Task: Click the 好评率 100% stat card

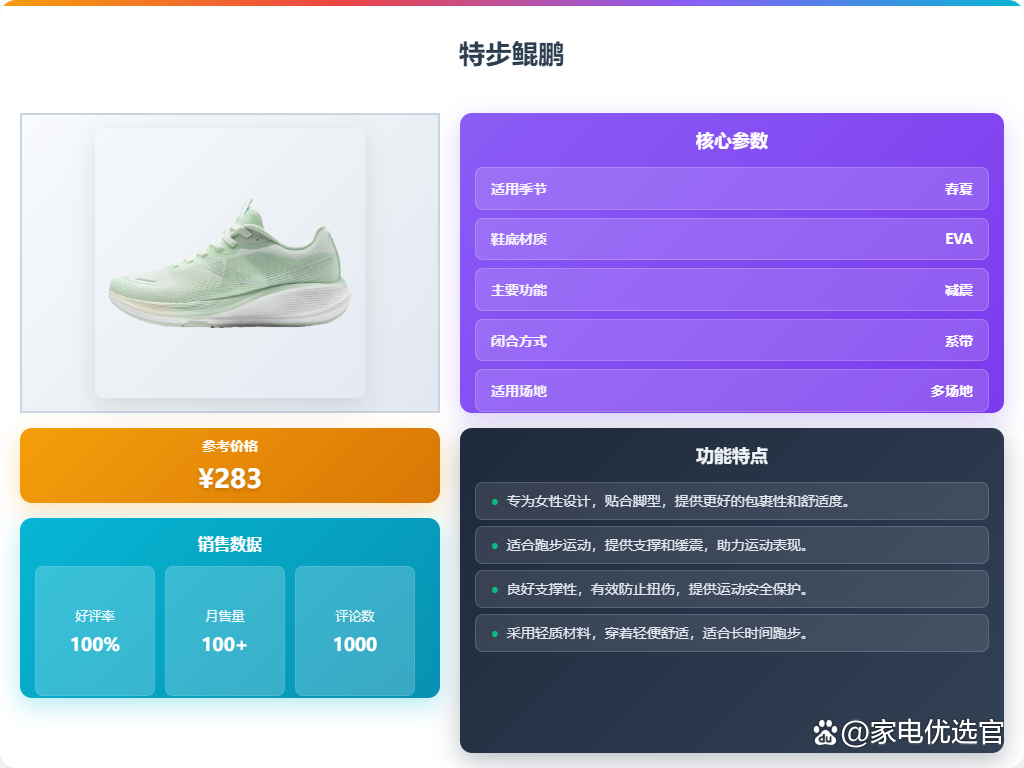Action: (95, 631)
